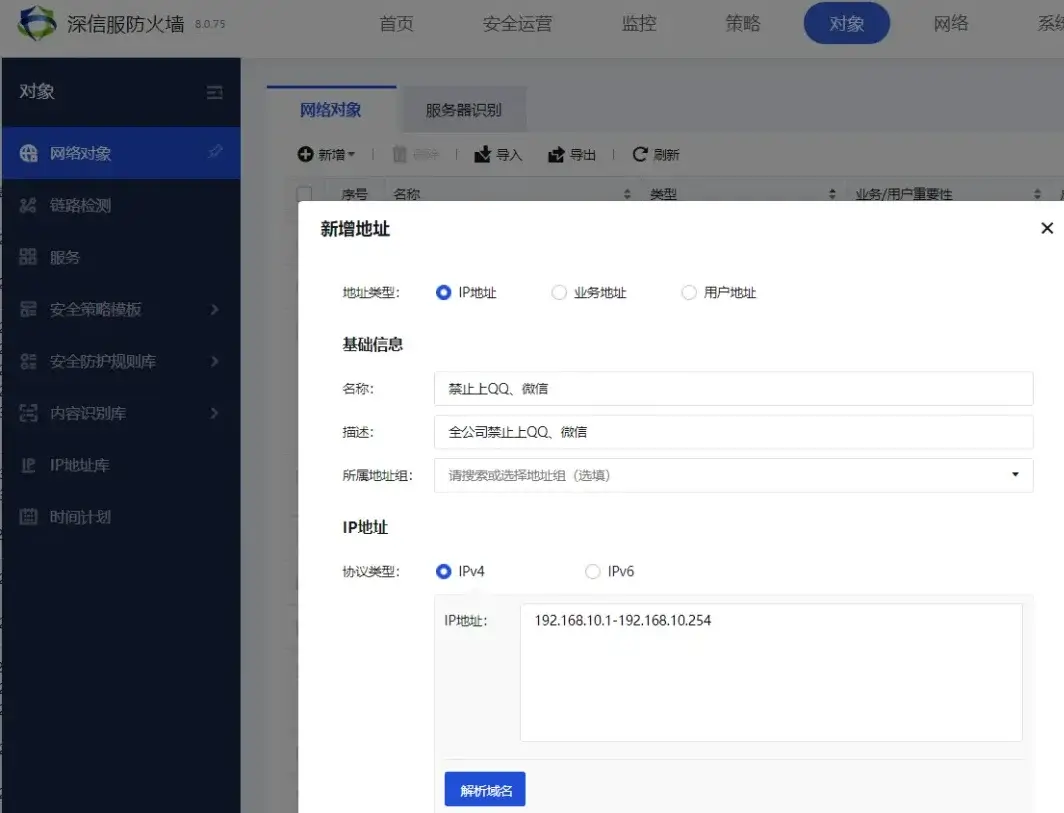This screenshot has width=1064, height=813.
Task: Click the 8.0.75 version label
Action: (210, 24)
